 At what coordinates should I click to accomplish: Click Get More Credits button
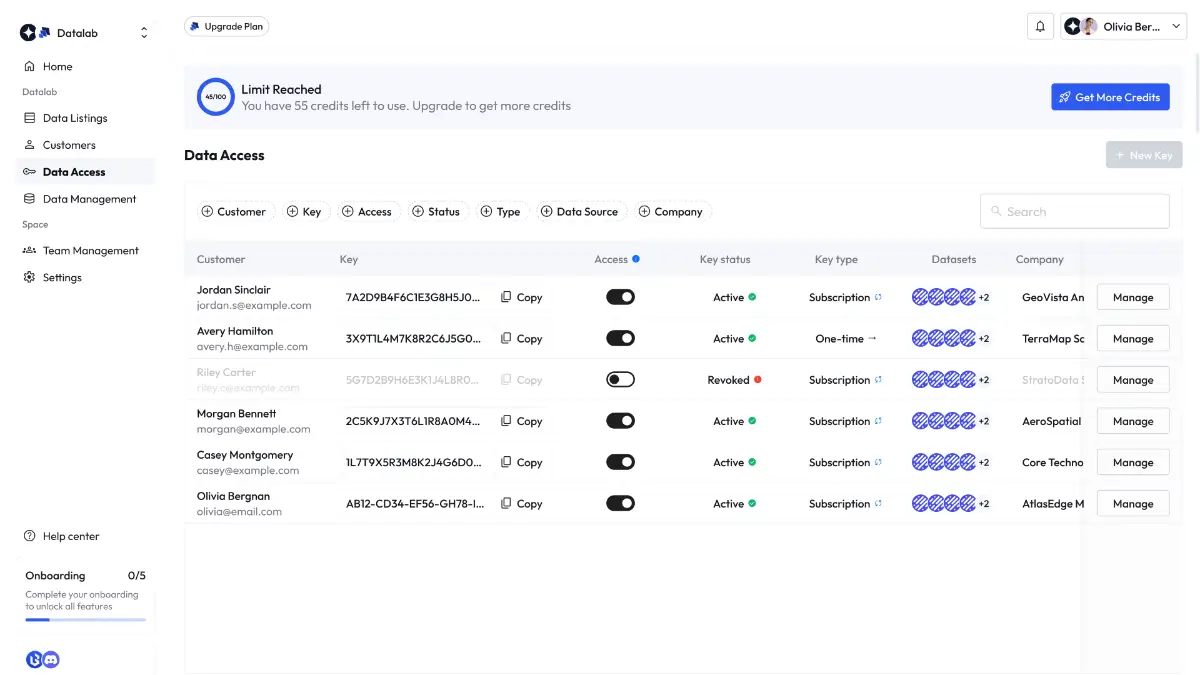pyautogui.click(x=1110, y=97)
